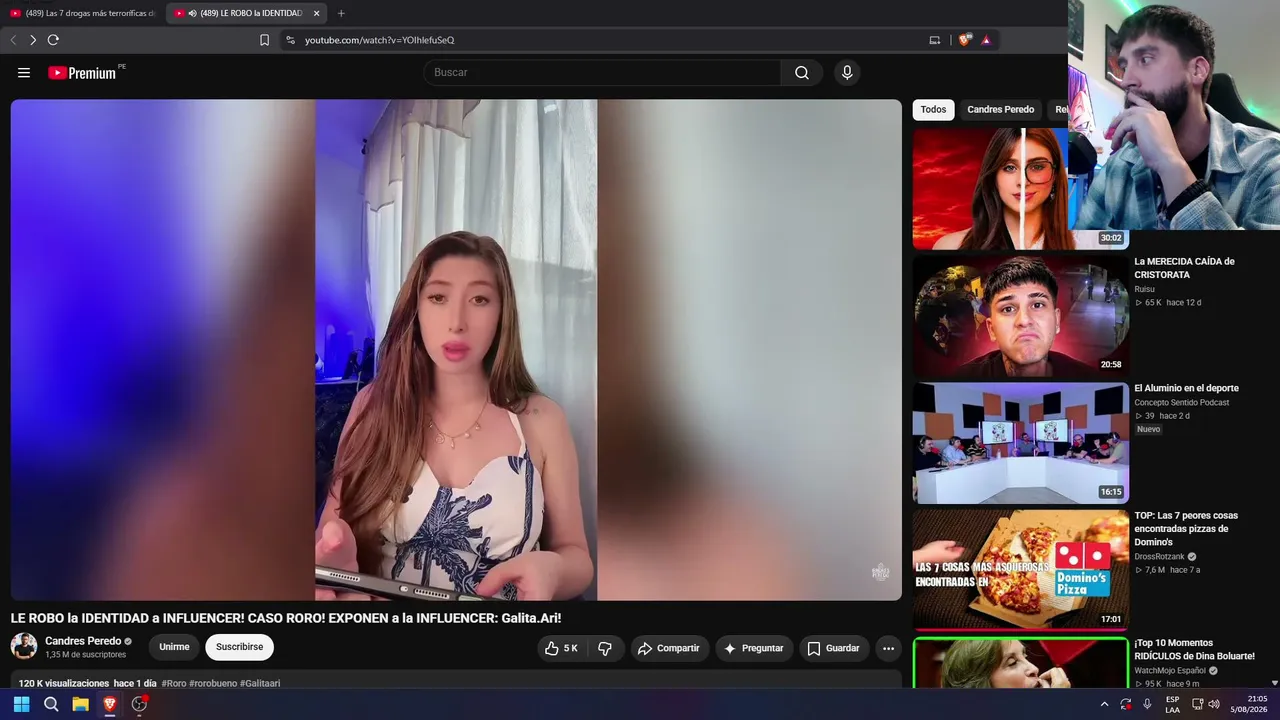
Task: Open more actions three-dot menu
Action: point(888,648)
